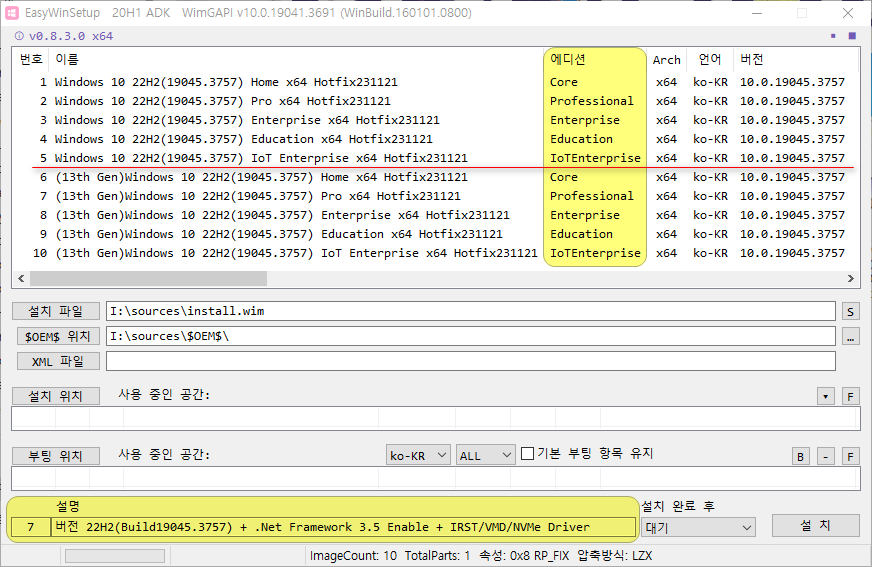This screenshot has height=567, width=872.
Task: Click the empty XML file input field
Action: tap(470, 361)
